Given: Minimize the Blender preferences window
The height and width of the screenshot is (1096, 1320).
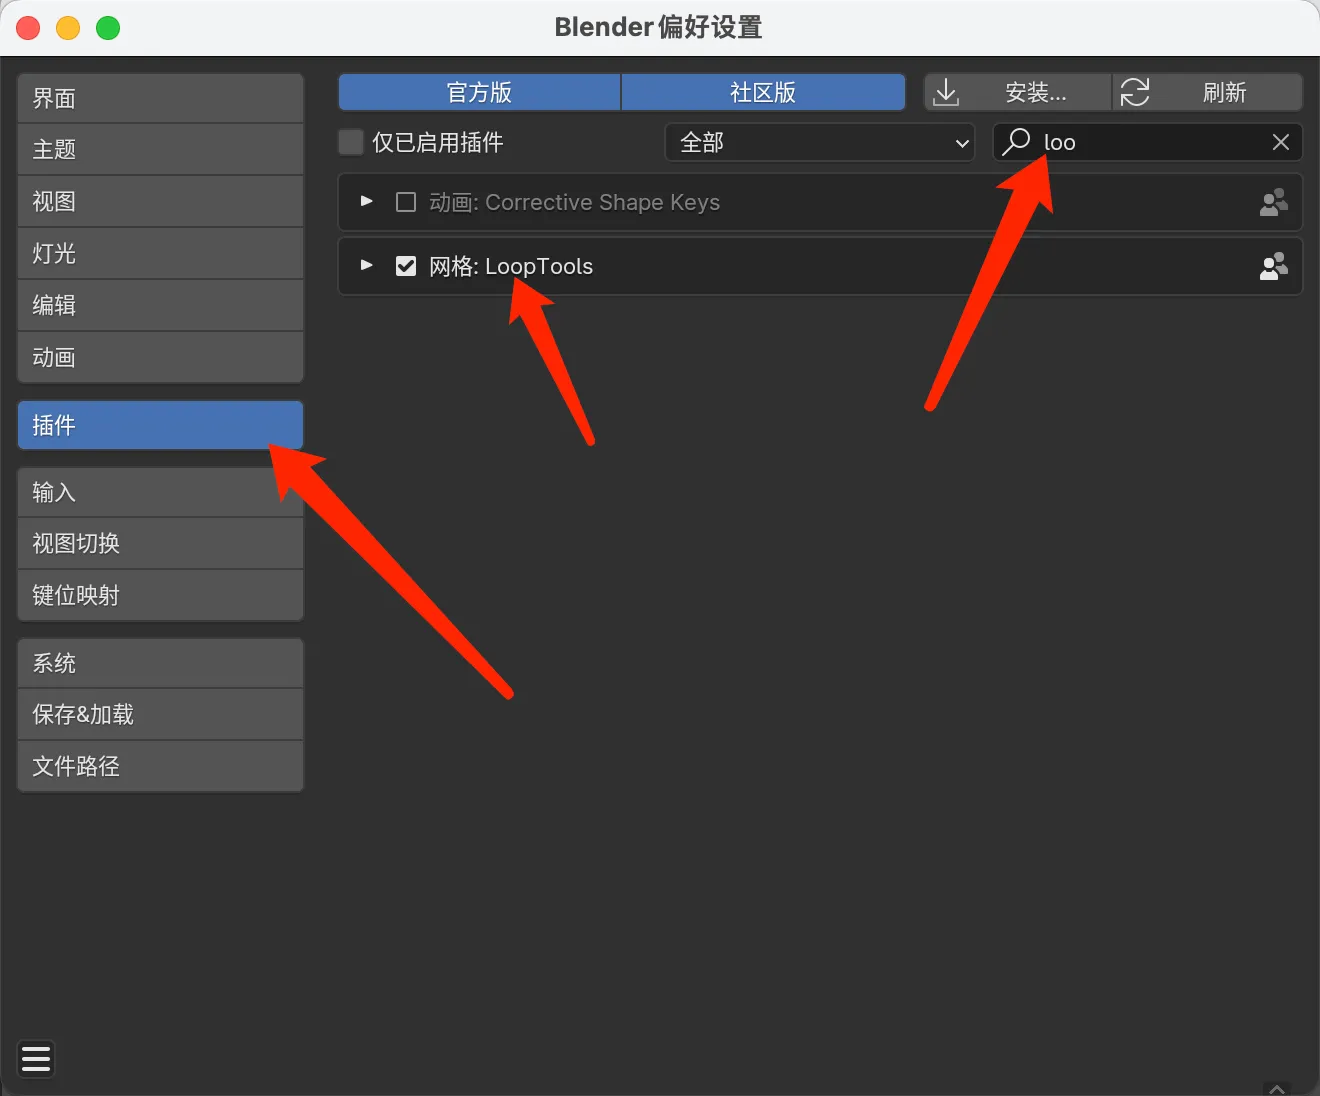Looking at the screenshot, I should point(68,28).
